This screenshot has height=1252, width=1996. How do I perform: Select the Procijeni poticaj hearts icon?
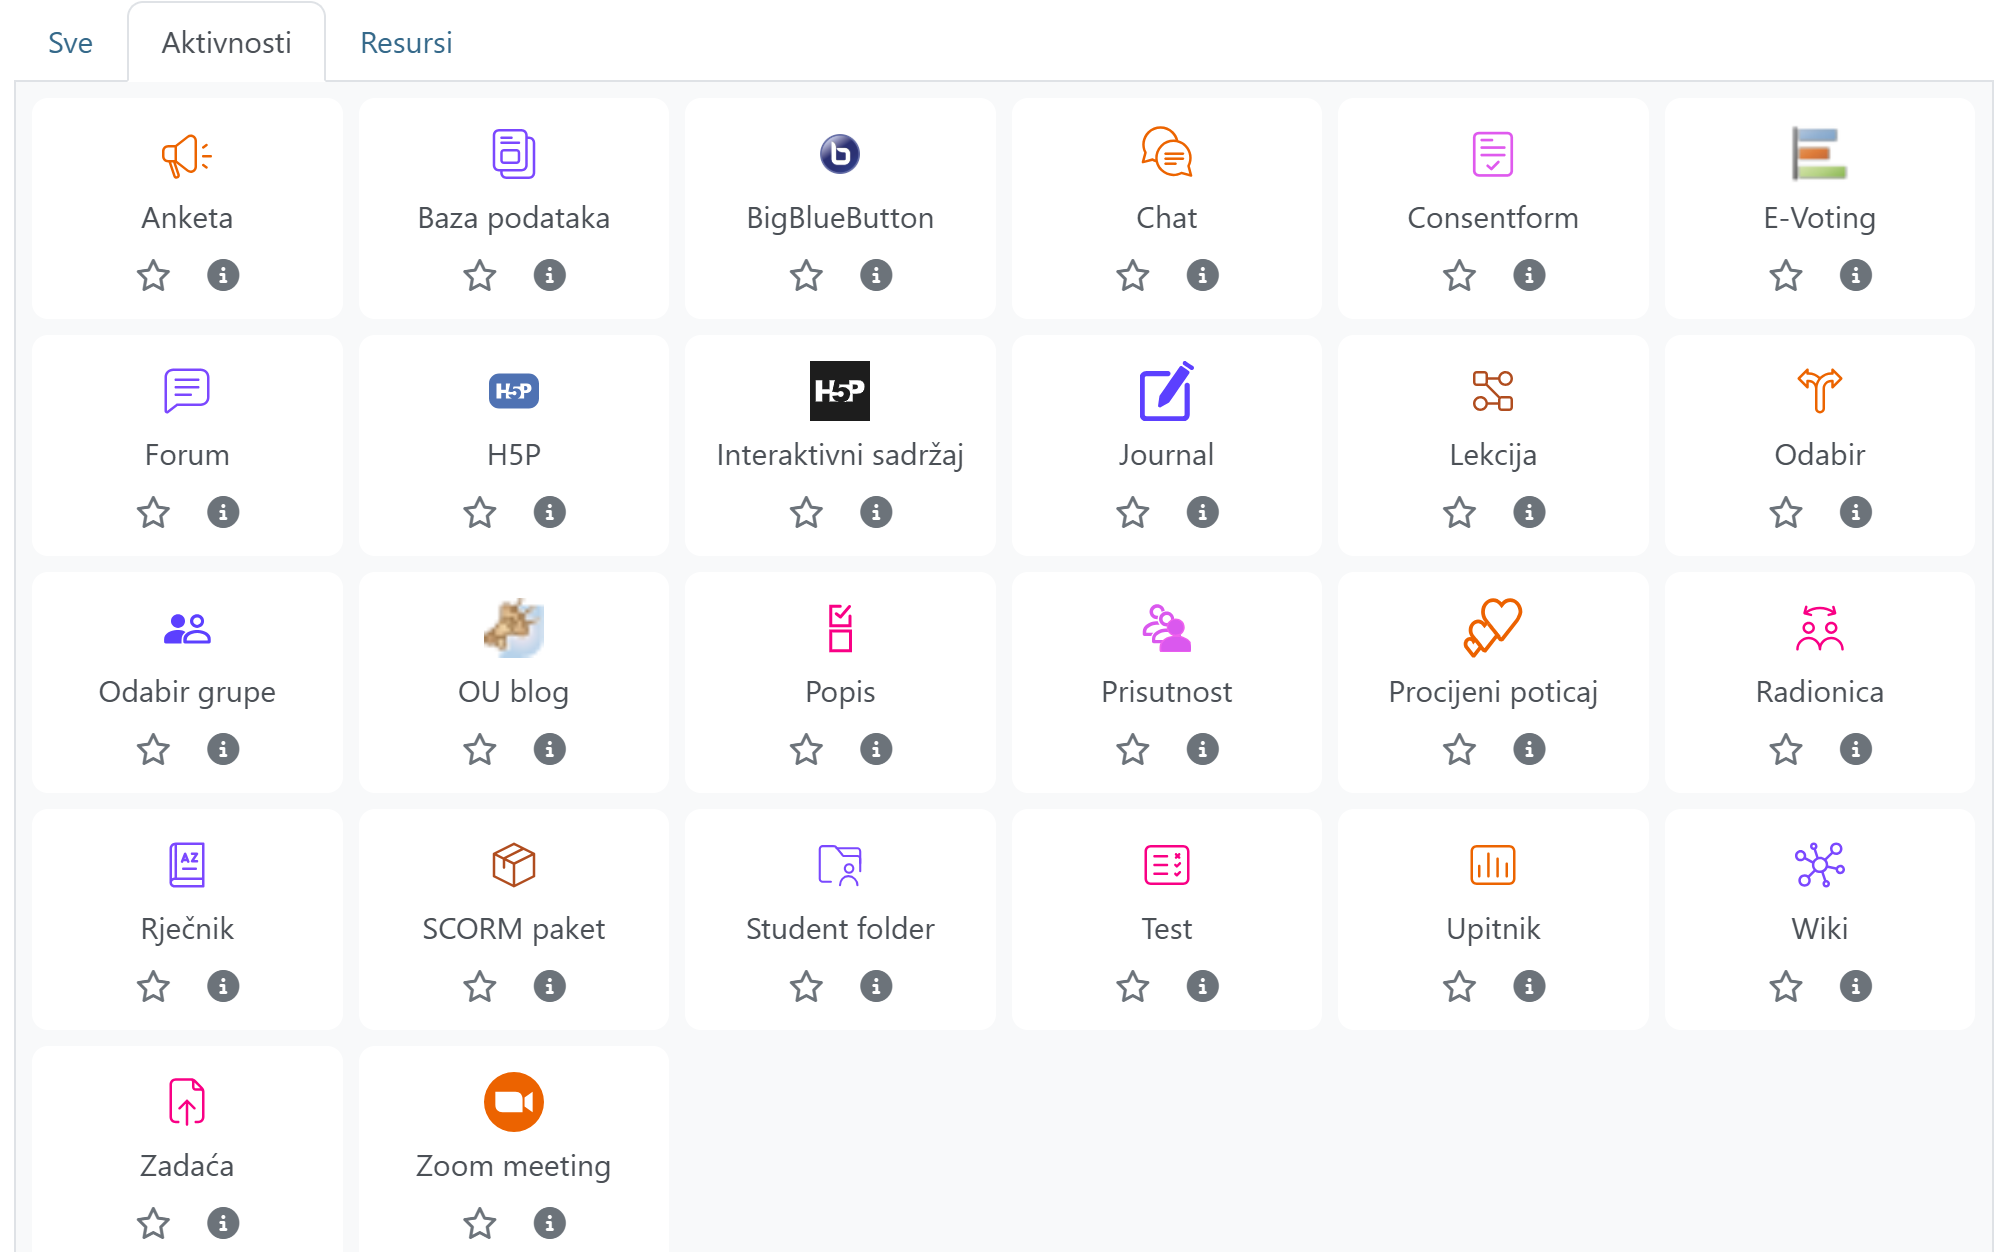pos(1492,628)
